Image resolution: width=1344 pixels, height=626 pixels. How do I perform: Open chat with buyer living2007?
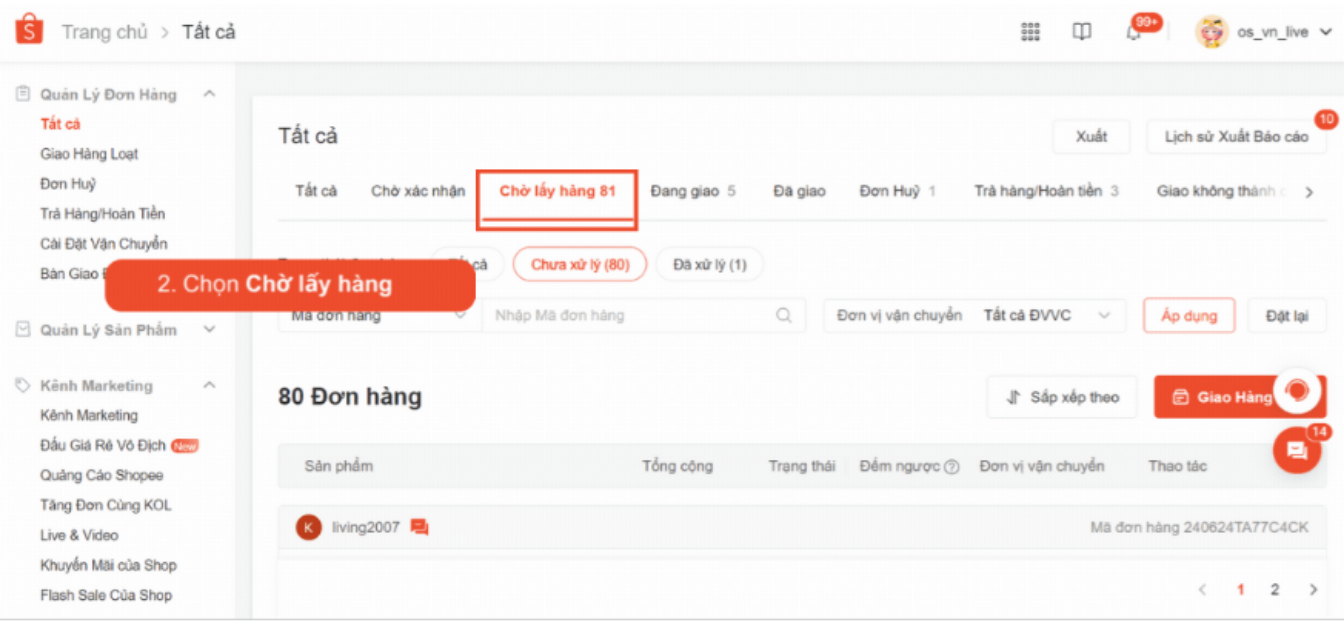tap(420, 527)
